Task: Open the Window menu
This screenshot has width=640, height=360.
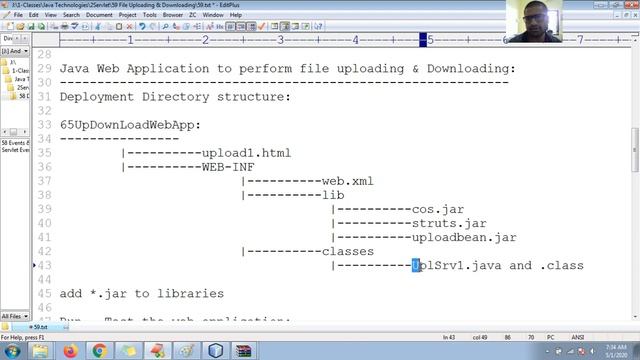Action: [213, 15]
